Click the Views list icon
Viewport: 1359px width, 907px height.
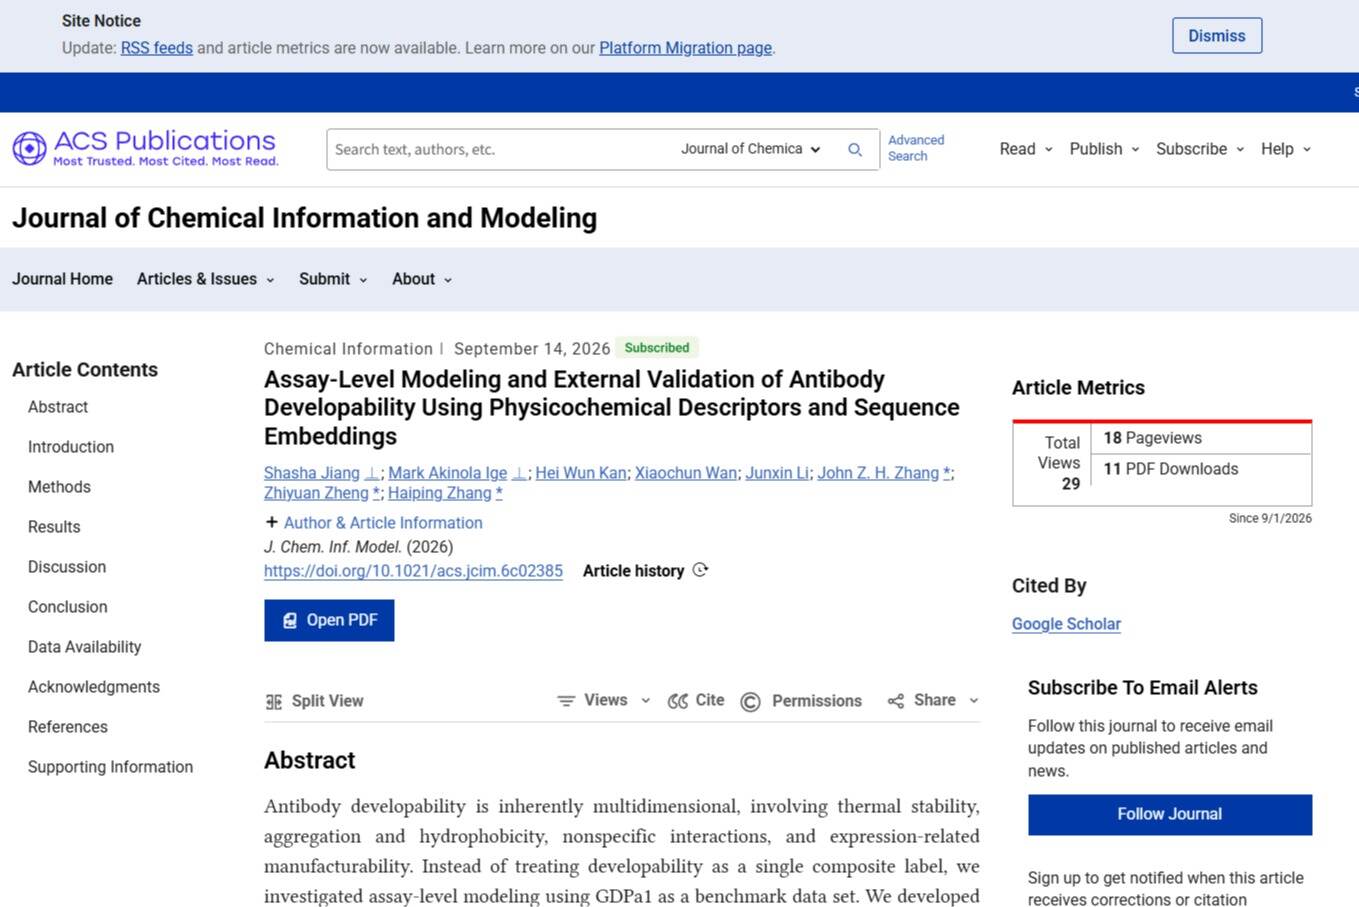566,701
